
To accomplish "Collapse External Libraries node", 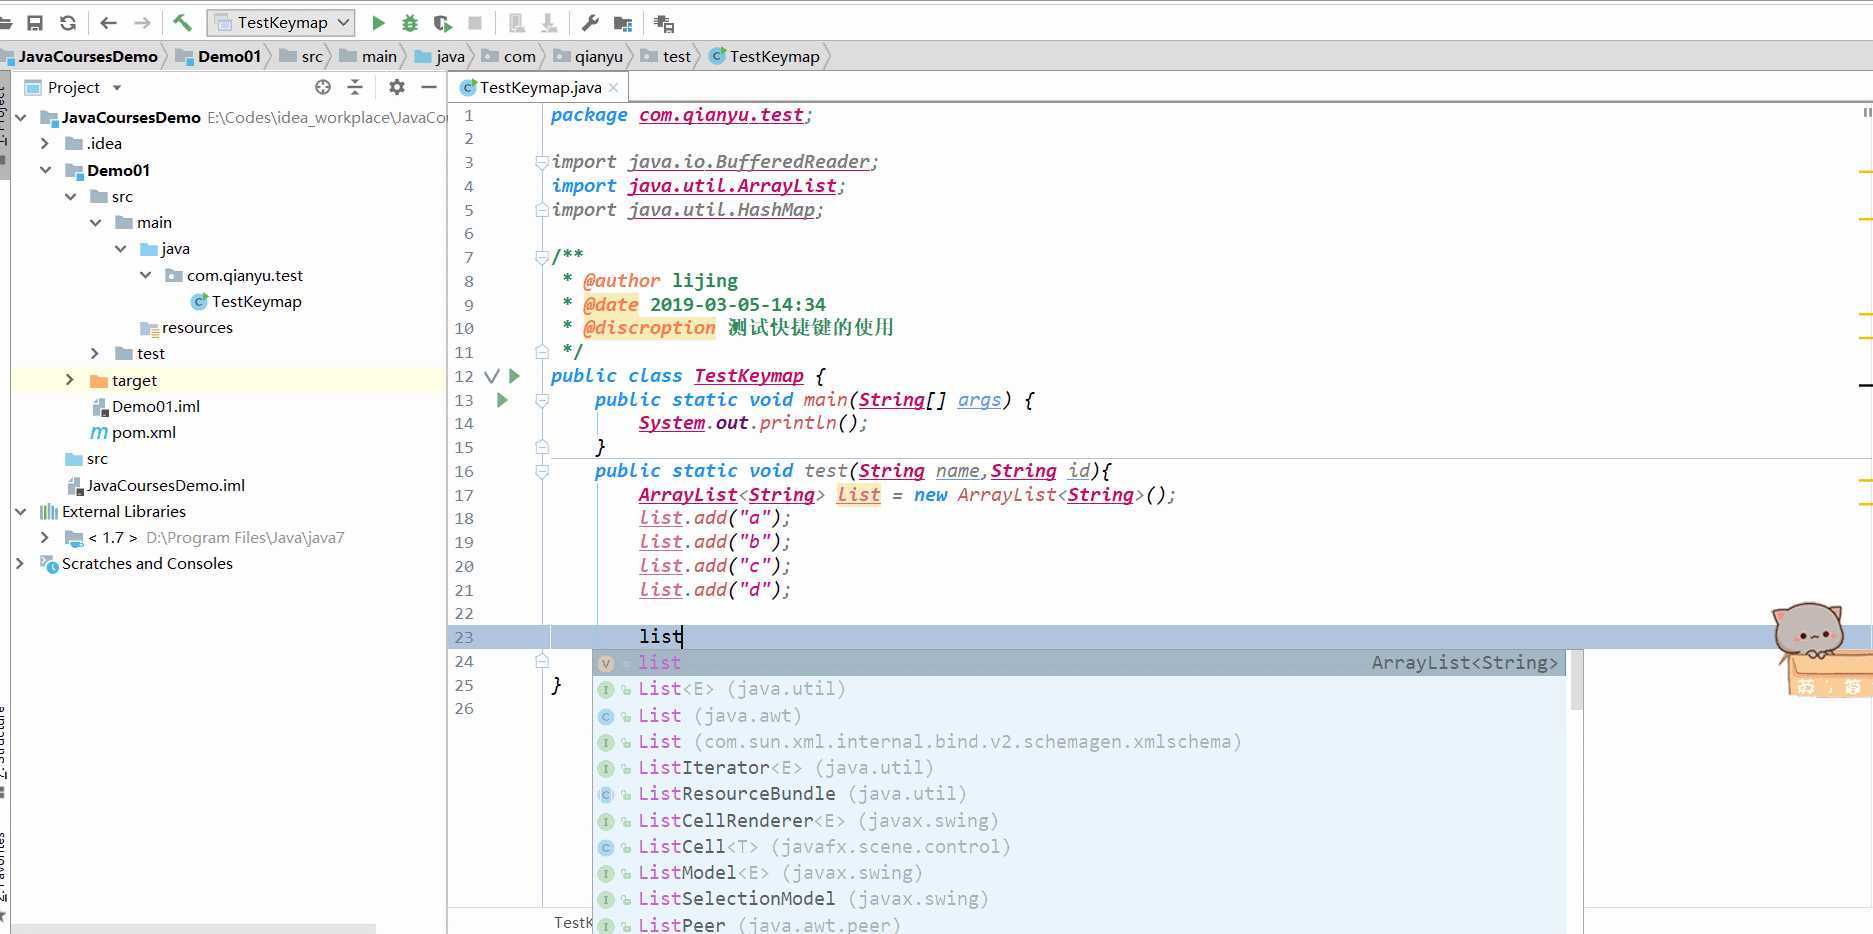I will pos(21,511).
